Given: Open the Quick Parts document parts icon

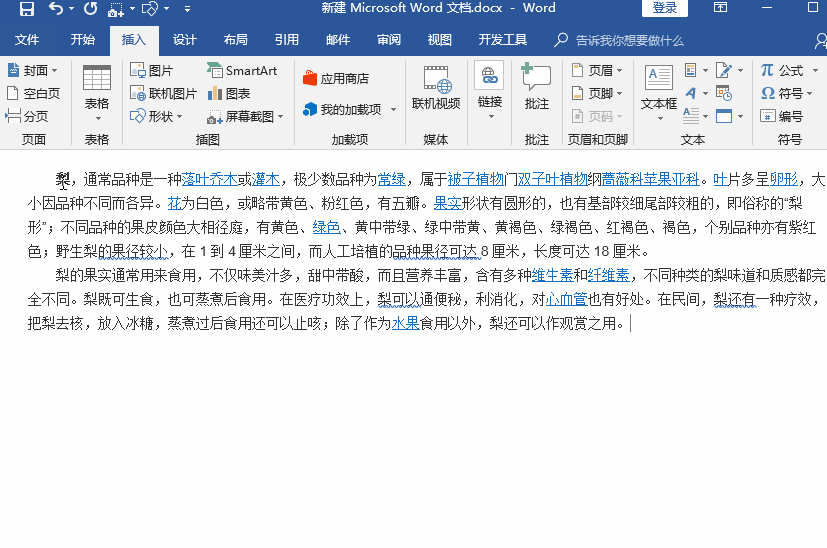Looking at the screenshot, I should [696, 70].
